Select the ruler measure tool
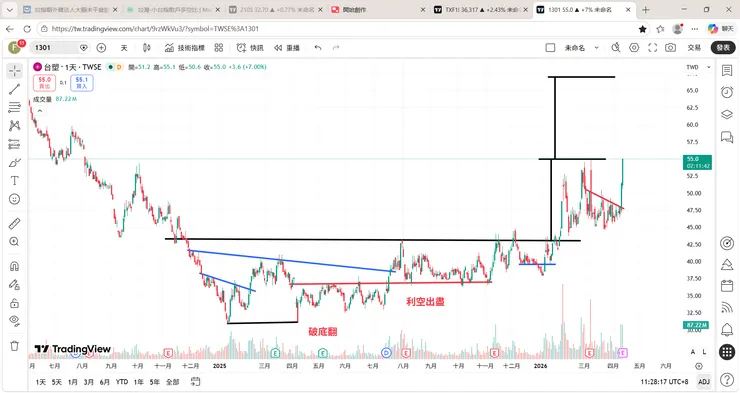 point(15,223)
